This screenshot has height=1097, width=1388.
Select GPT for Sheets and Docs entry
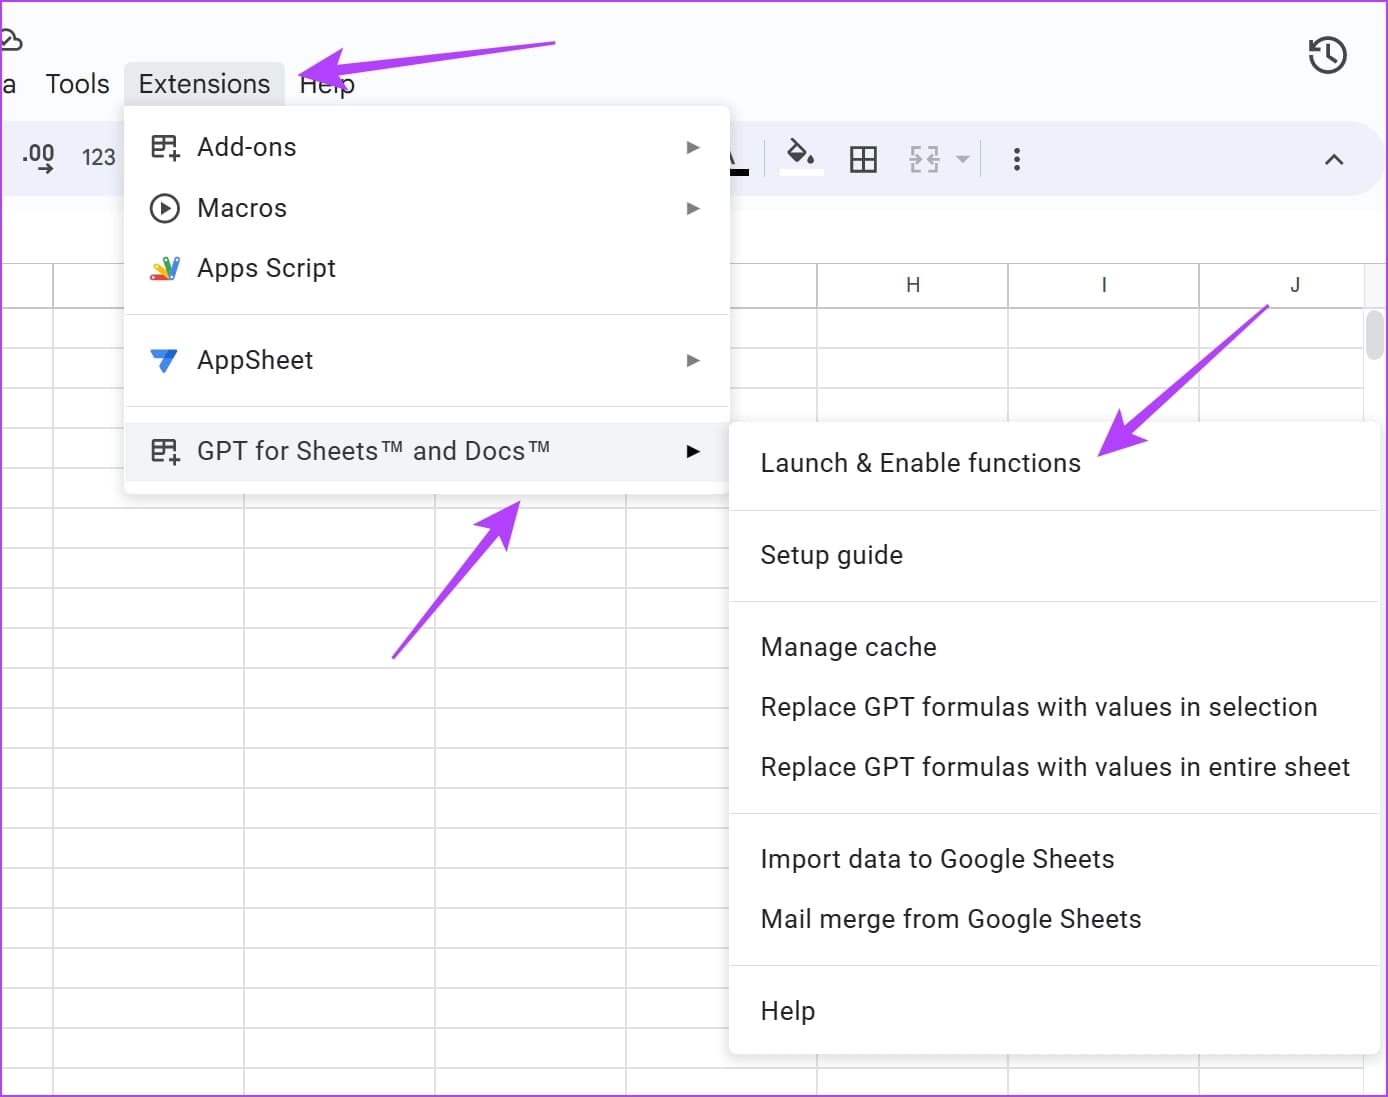[427, 452]
